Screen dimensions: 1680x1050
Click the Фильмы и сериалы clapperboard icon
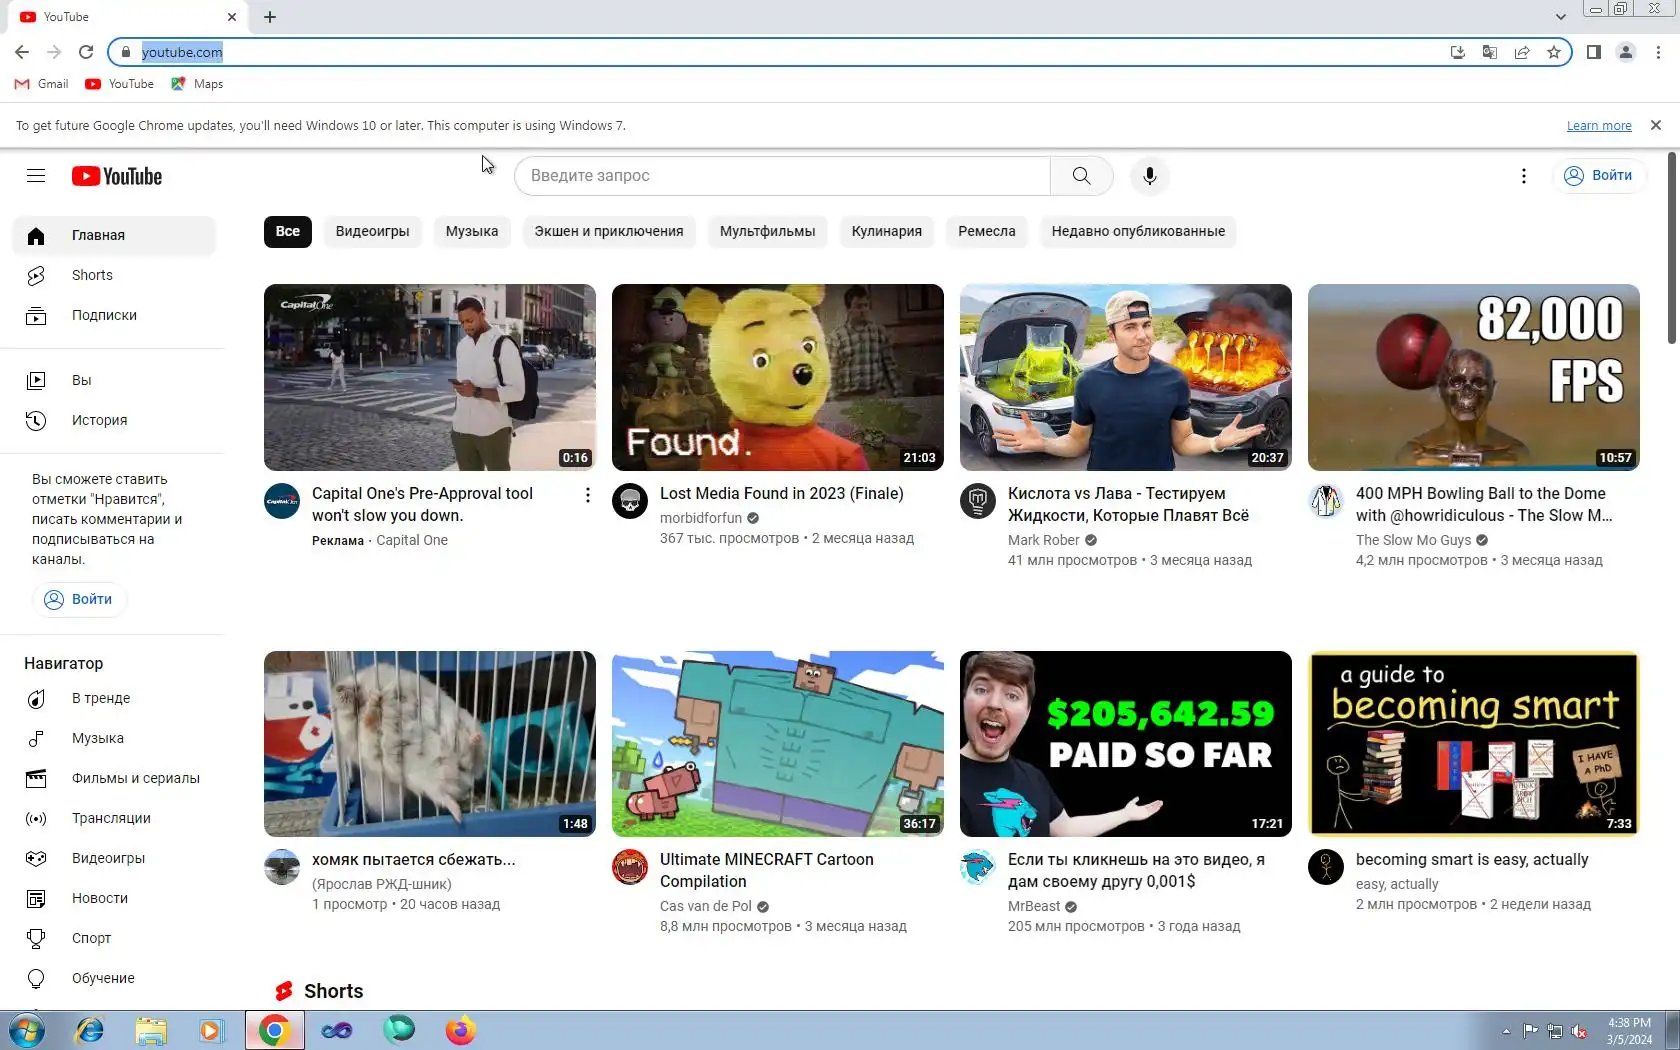[x=36, y=778]
